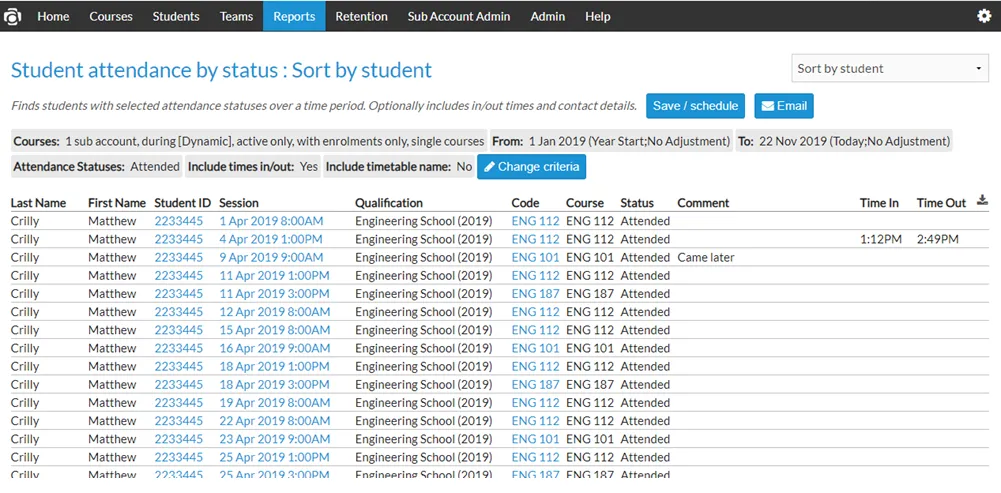Go to the Home menu
Screen dimensions: 1001x493
[53, 17]
